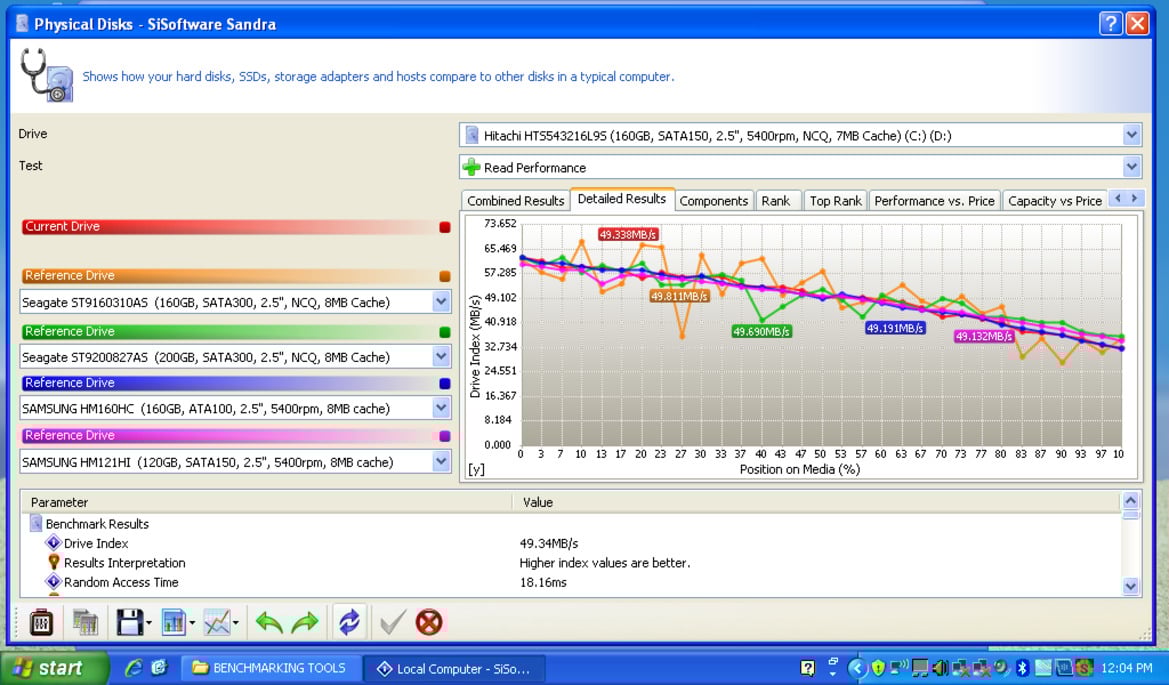The height and width of the screenshot is (685, 1169).
Task: Click the stethoscope disk module icon
Action: tap(46, 75)
